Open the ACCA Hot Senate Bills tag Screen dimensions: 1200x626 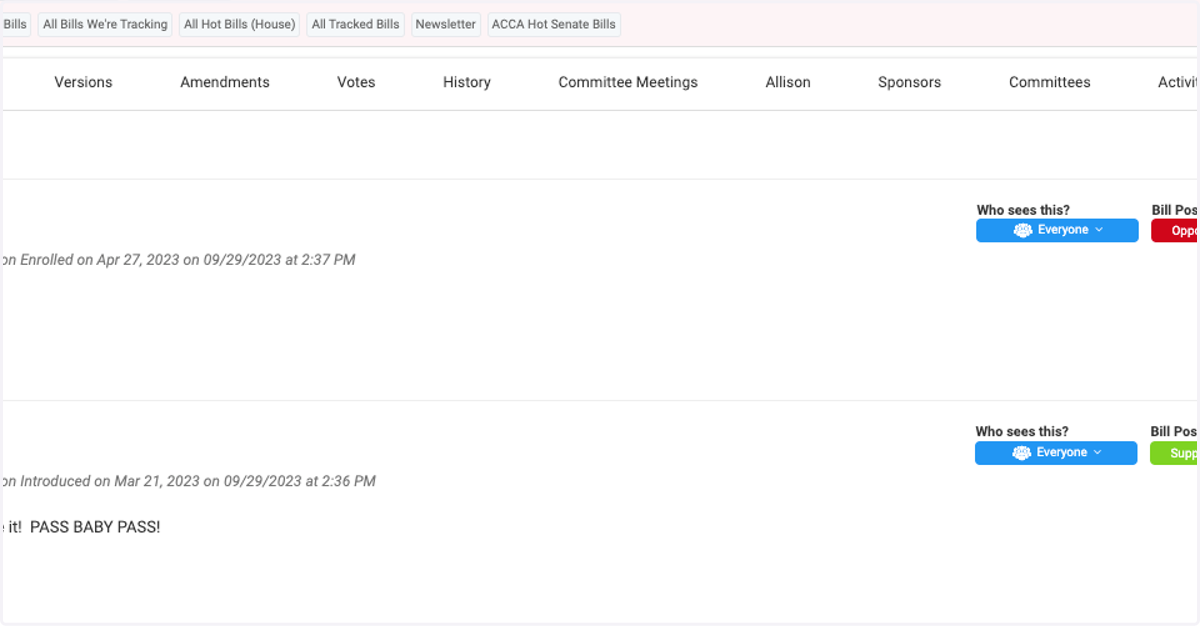pos(554,24)
